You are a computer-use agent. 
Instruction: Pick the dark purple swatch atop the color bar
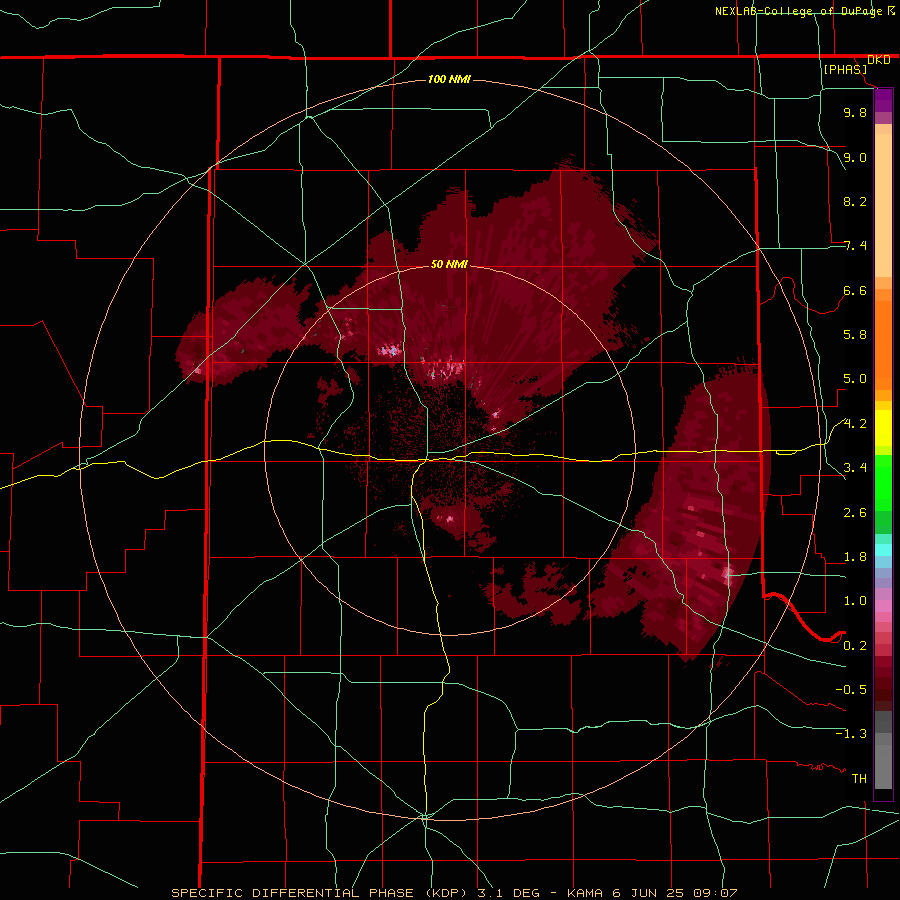tap(883, 101)
